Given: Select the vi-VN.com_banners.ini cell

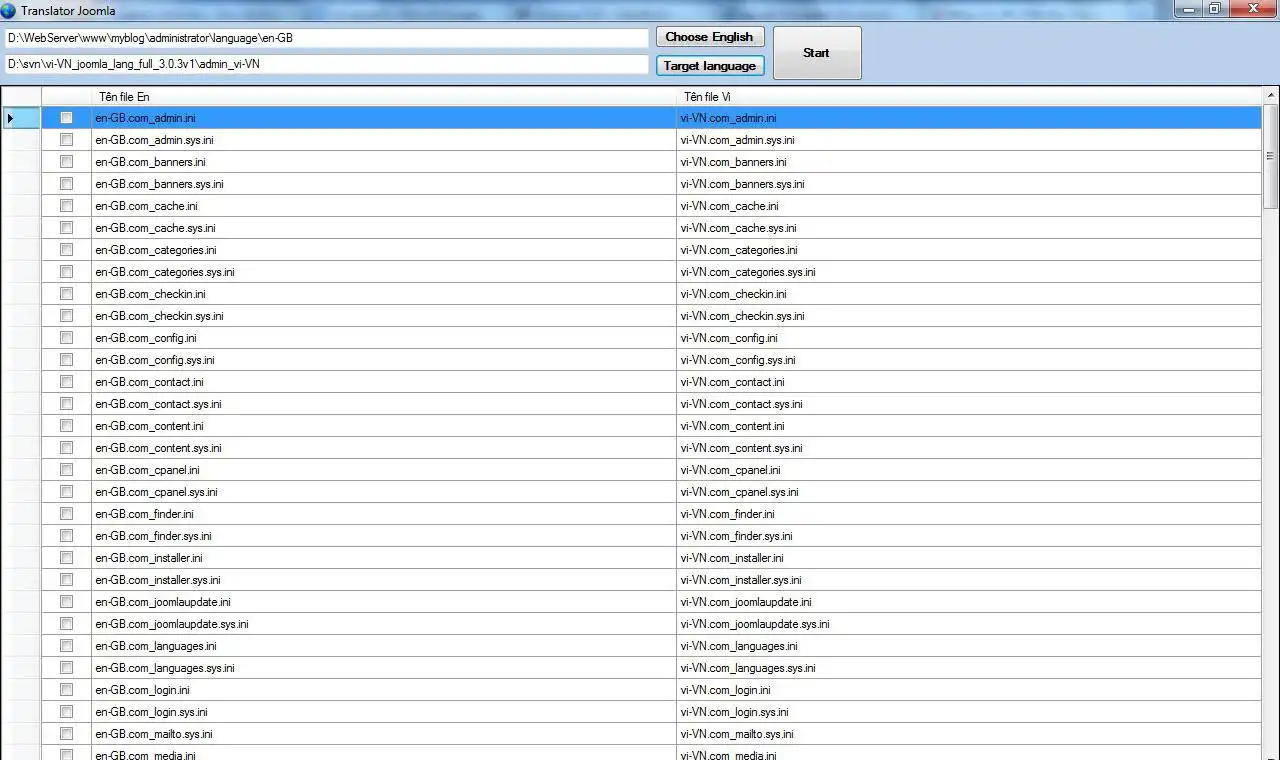Looking at the screenshot, I should [x=969, y=162].
